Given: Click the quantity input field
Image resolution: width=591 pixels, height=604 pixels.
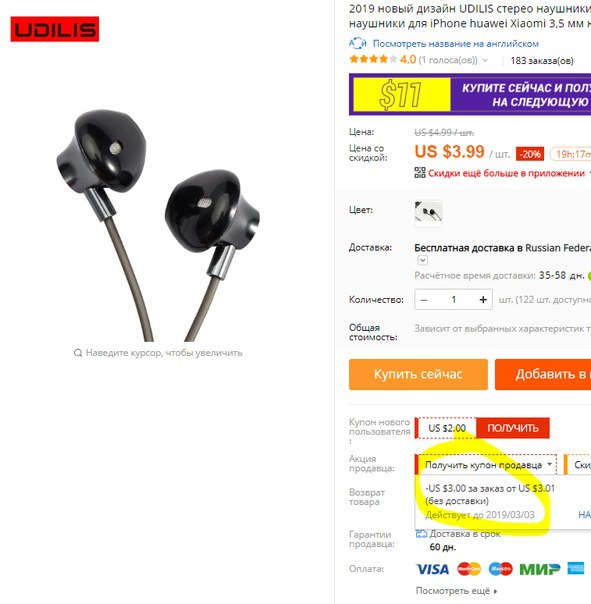Looking at the screenshot, I should coord(453,300).
